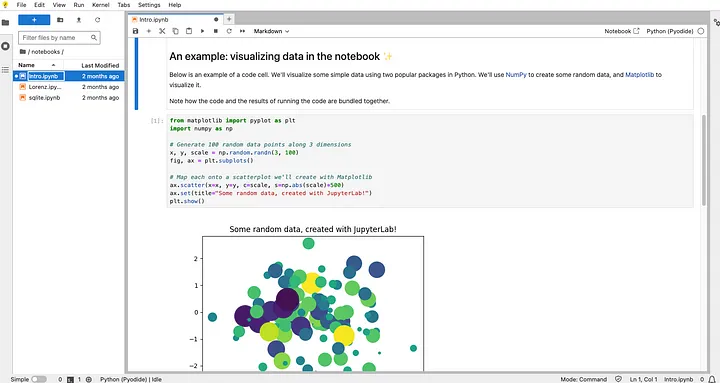Screen dimensions: 720x383
Task: Run the selected cell and advance
Action: pos(202,31)
